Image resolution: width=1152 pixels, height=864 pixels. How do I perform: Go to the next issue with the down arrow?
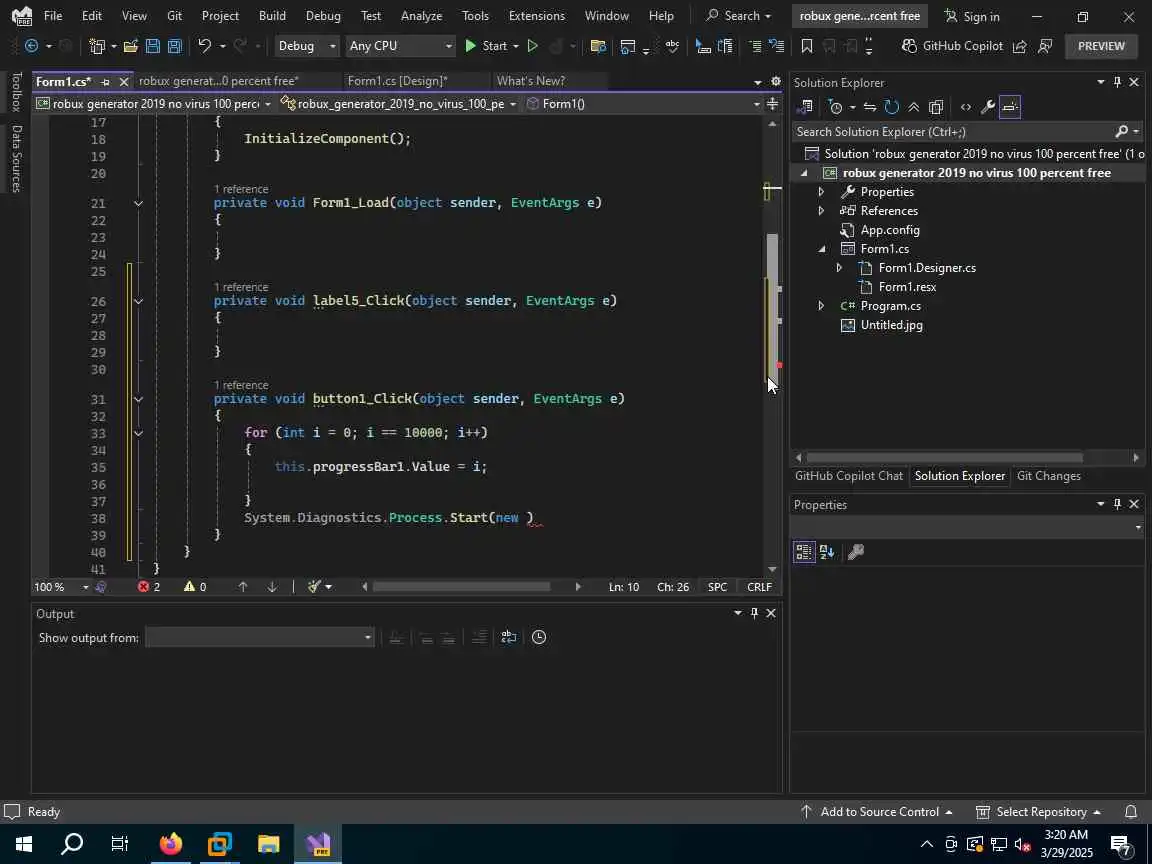[272, 586]
